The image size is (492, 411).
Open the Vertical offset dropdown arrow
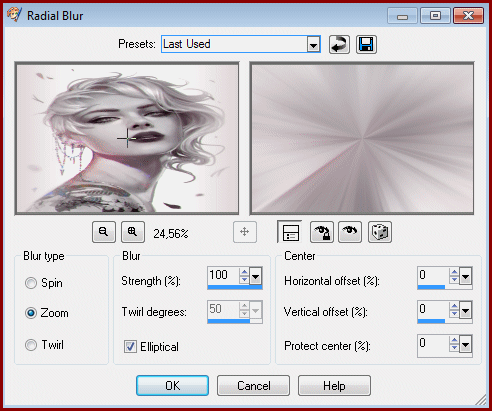pyautogui.click(x=466, y=310)
